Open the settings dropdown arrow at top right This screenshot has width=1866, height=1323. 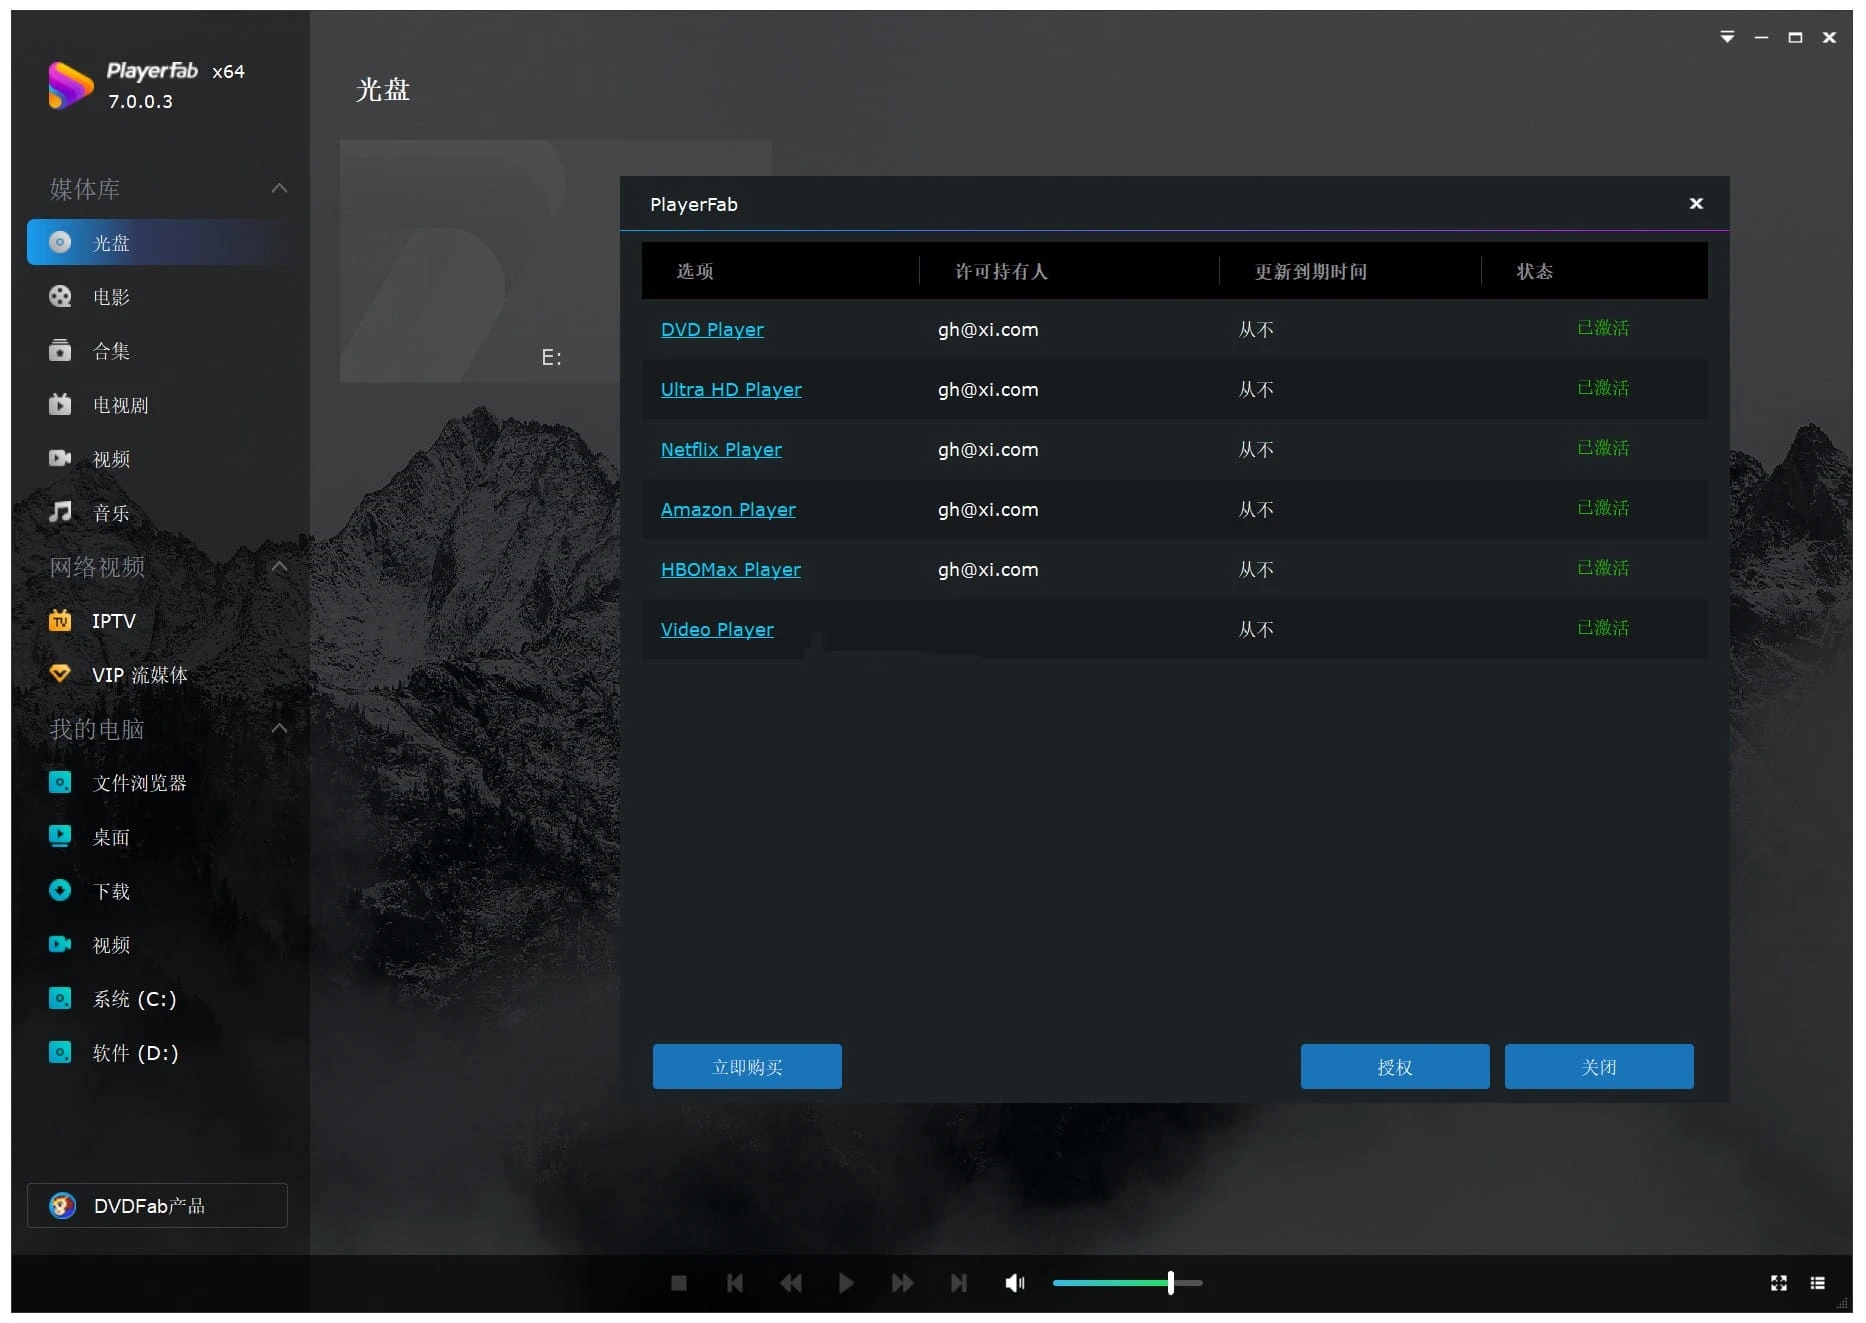pos(1726,37)
